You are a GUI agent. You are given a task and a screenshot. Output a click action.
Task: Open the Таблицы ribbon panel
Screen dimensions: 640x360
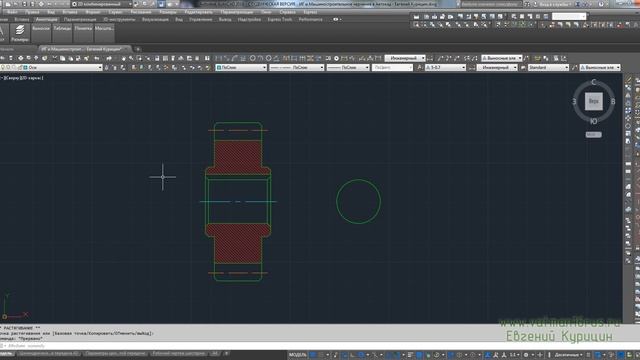pyautogui.click(x=62, y=33)
